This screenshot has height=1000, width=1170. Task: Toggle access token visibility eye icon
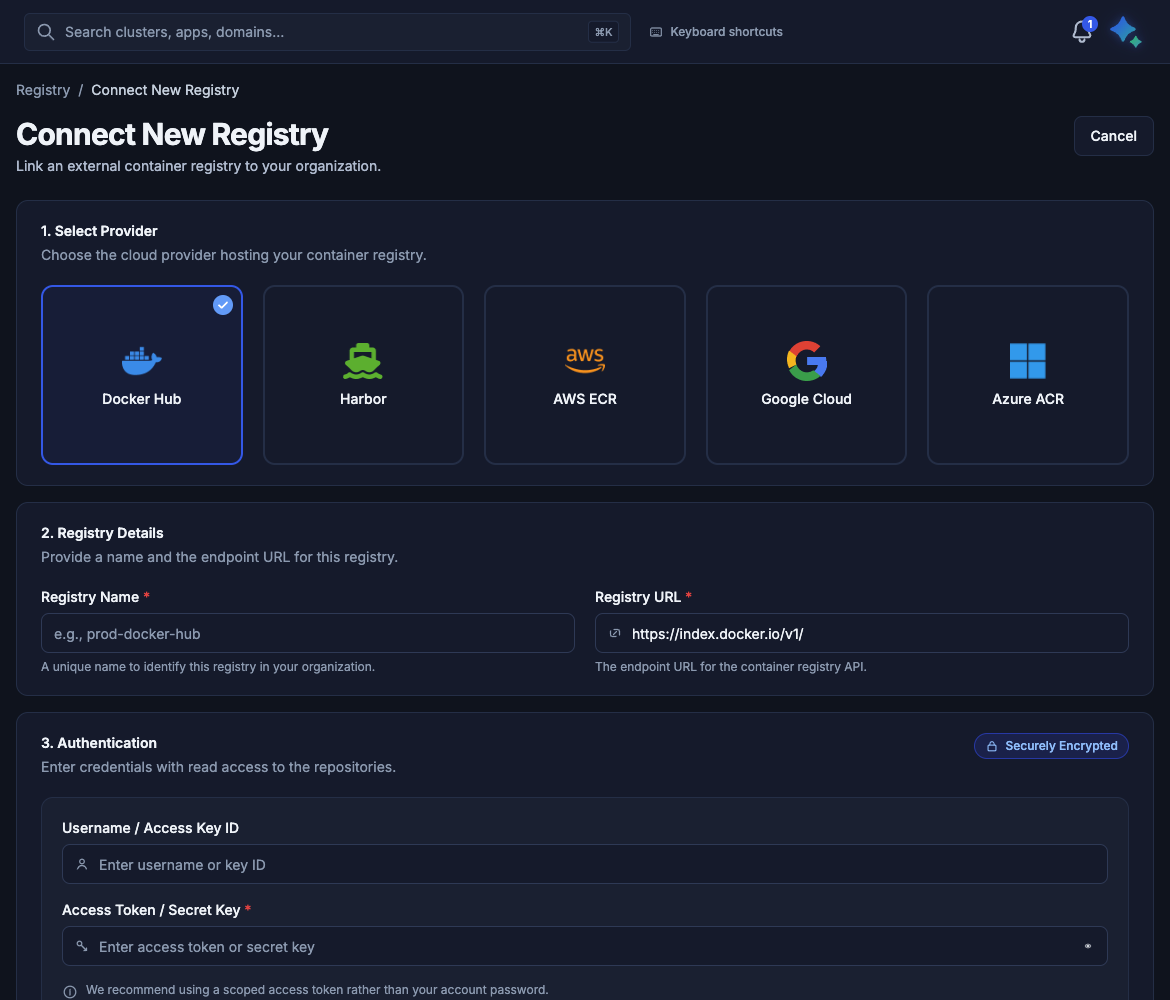coord(1087,946)
